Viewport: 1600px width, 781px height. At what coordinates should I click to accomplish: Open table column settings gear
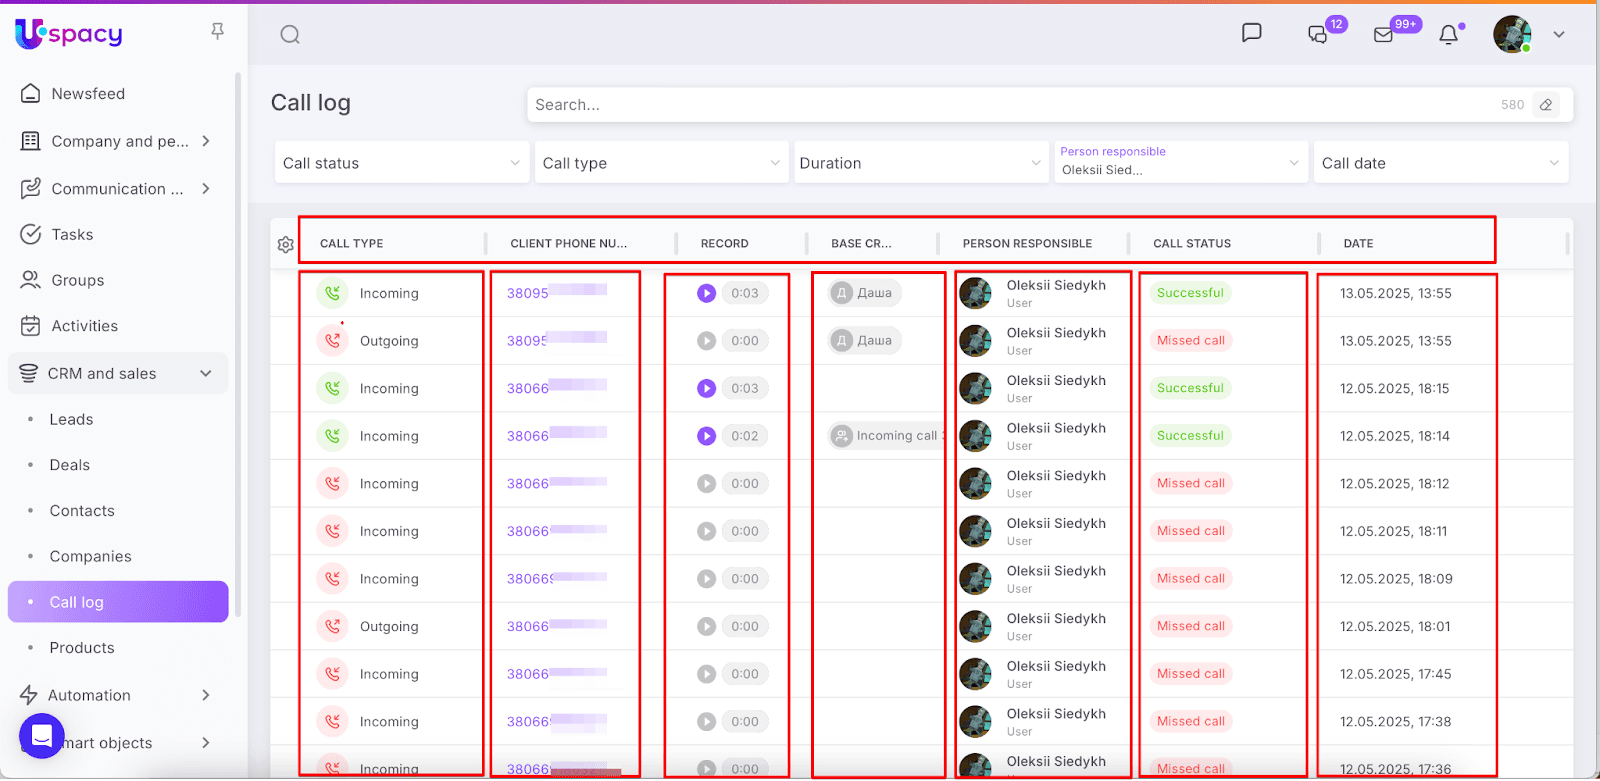(x=286, y=244)
